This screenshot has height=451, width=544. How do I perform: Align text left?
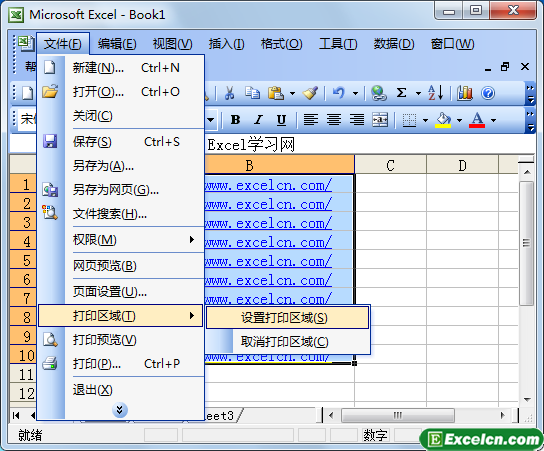(311, 120)
